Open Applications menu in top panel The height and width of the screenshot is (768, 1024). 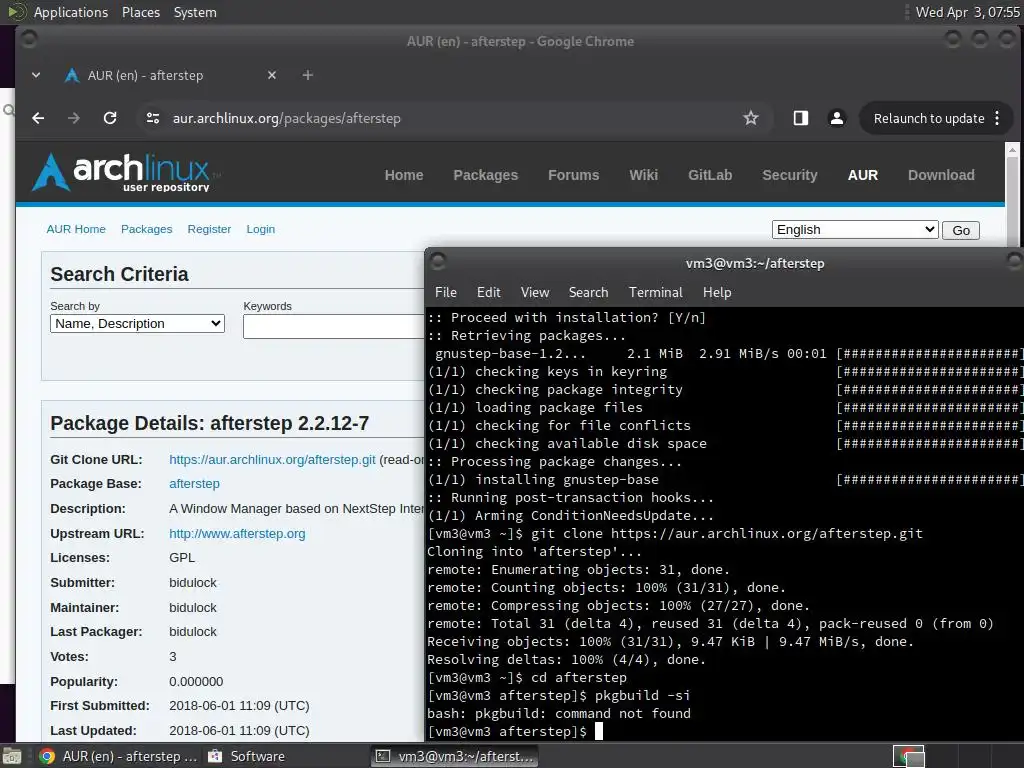tap(71, 12)
